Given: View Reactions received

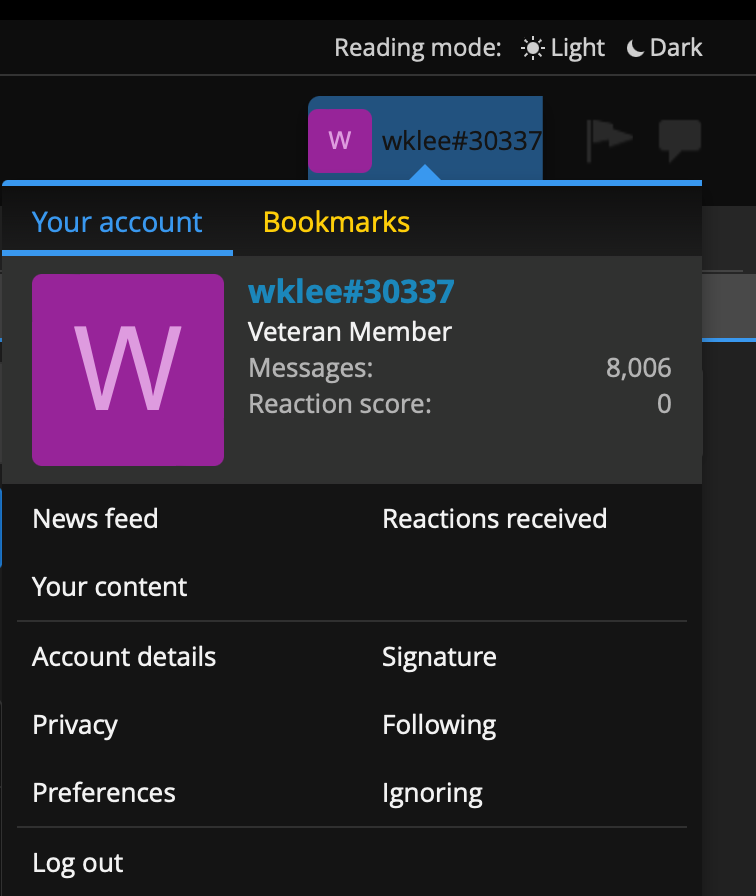Looking at the screenshot, I should pyautogui.click(x=494, y=518).
